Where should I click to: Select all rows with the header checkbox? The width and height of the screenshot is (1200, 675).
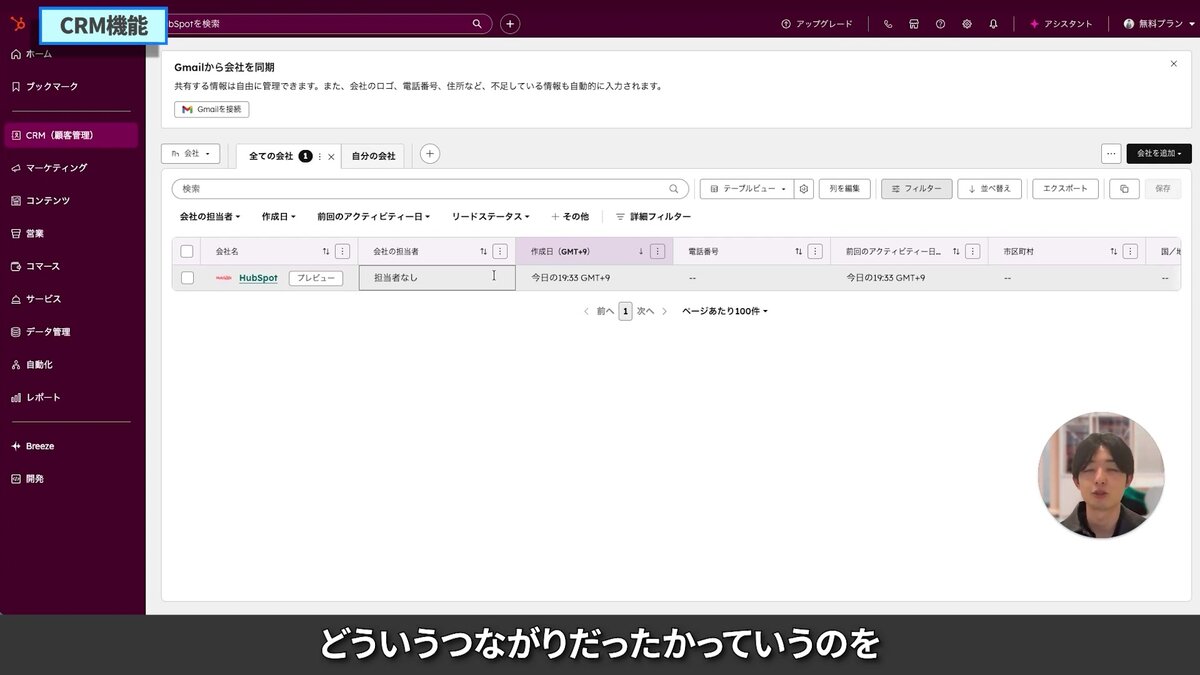pyautogui.click(x=187, y=250)
